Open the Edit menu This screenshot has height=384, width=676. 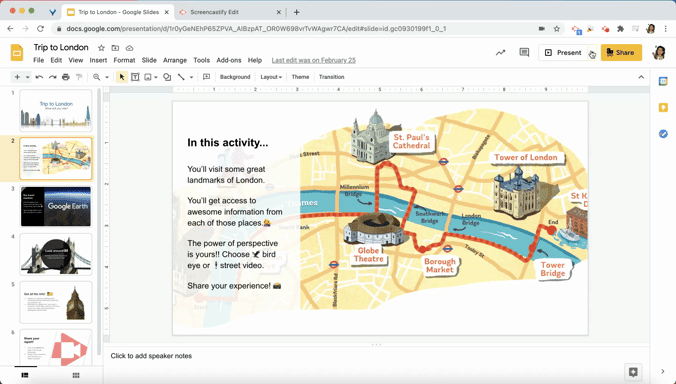click(56, 60)
